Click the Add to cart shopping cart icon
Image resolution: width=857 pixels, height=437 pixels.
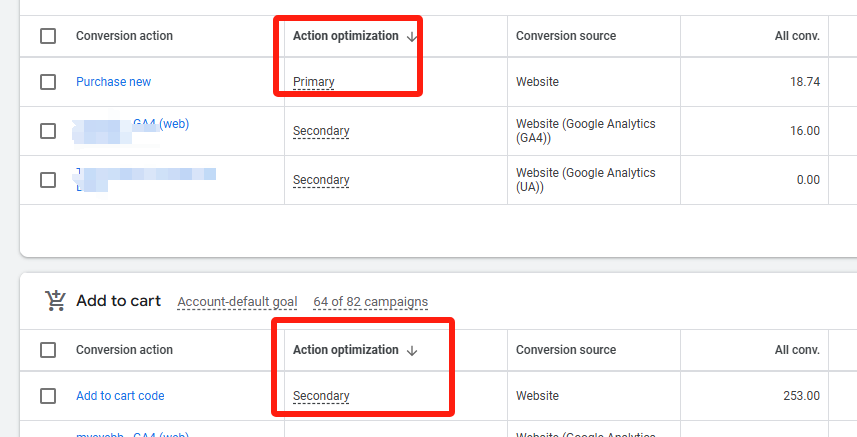pos(55,300)
